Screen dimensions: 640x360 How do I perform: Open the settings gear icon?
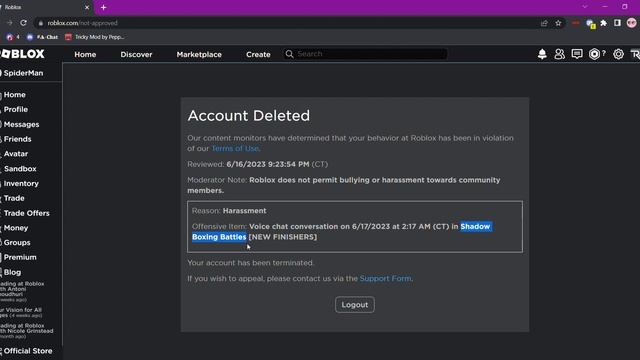(x=618, y=54)
